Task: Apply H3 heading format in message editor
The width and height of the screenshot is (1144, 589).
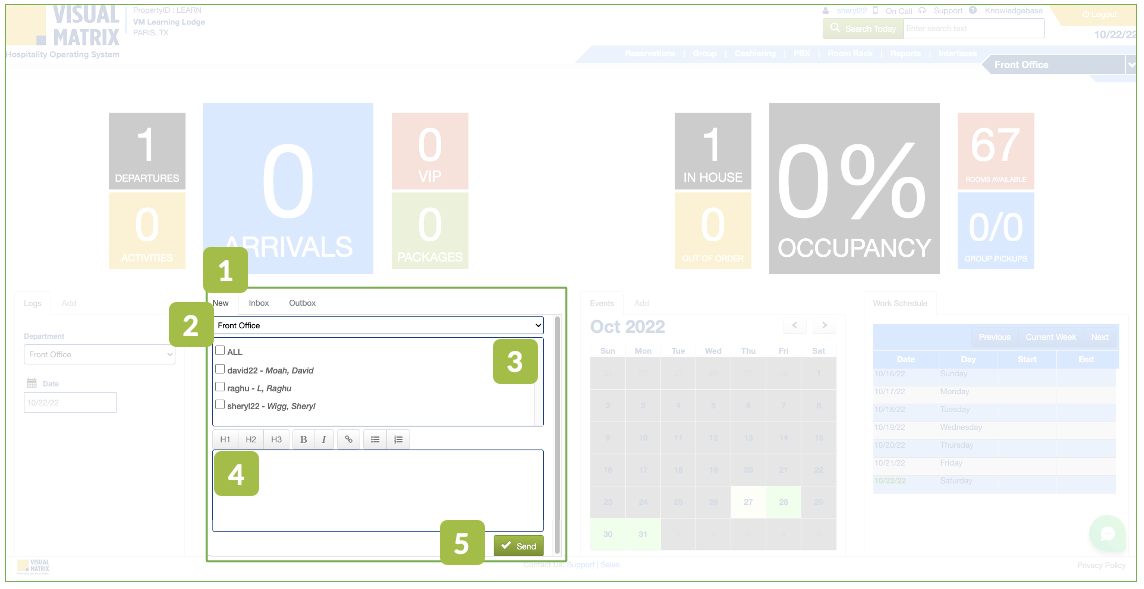Action: (277, 439)
